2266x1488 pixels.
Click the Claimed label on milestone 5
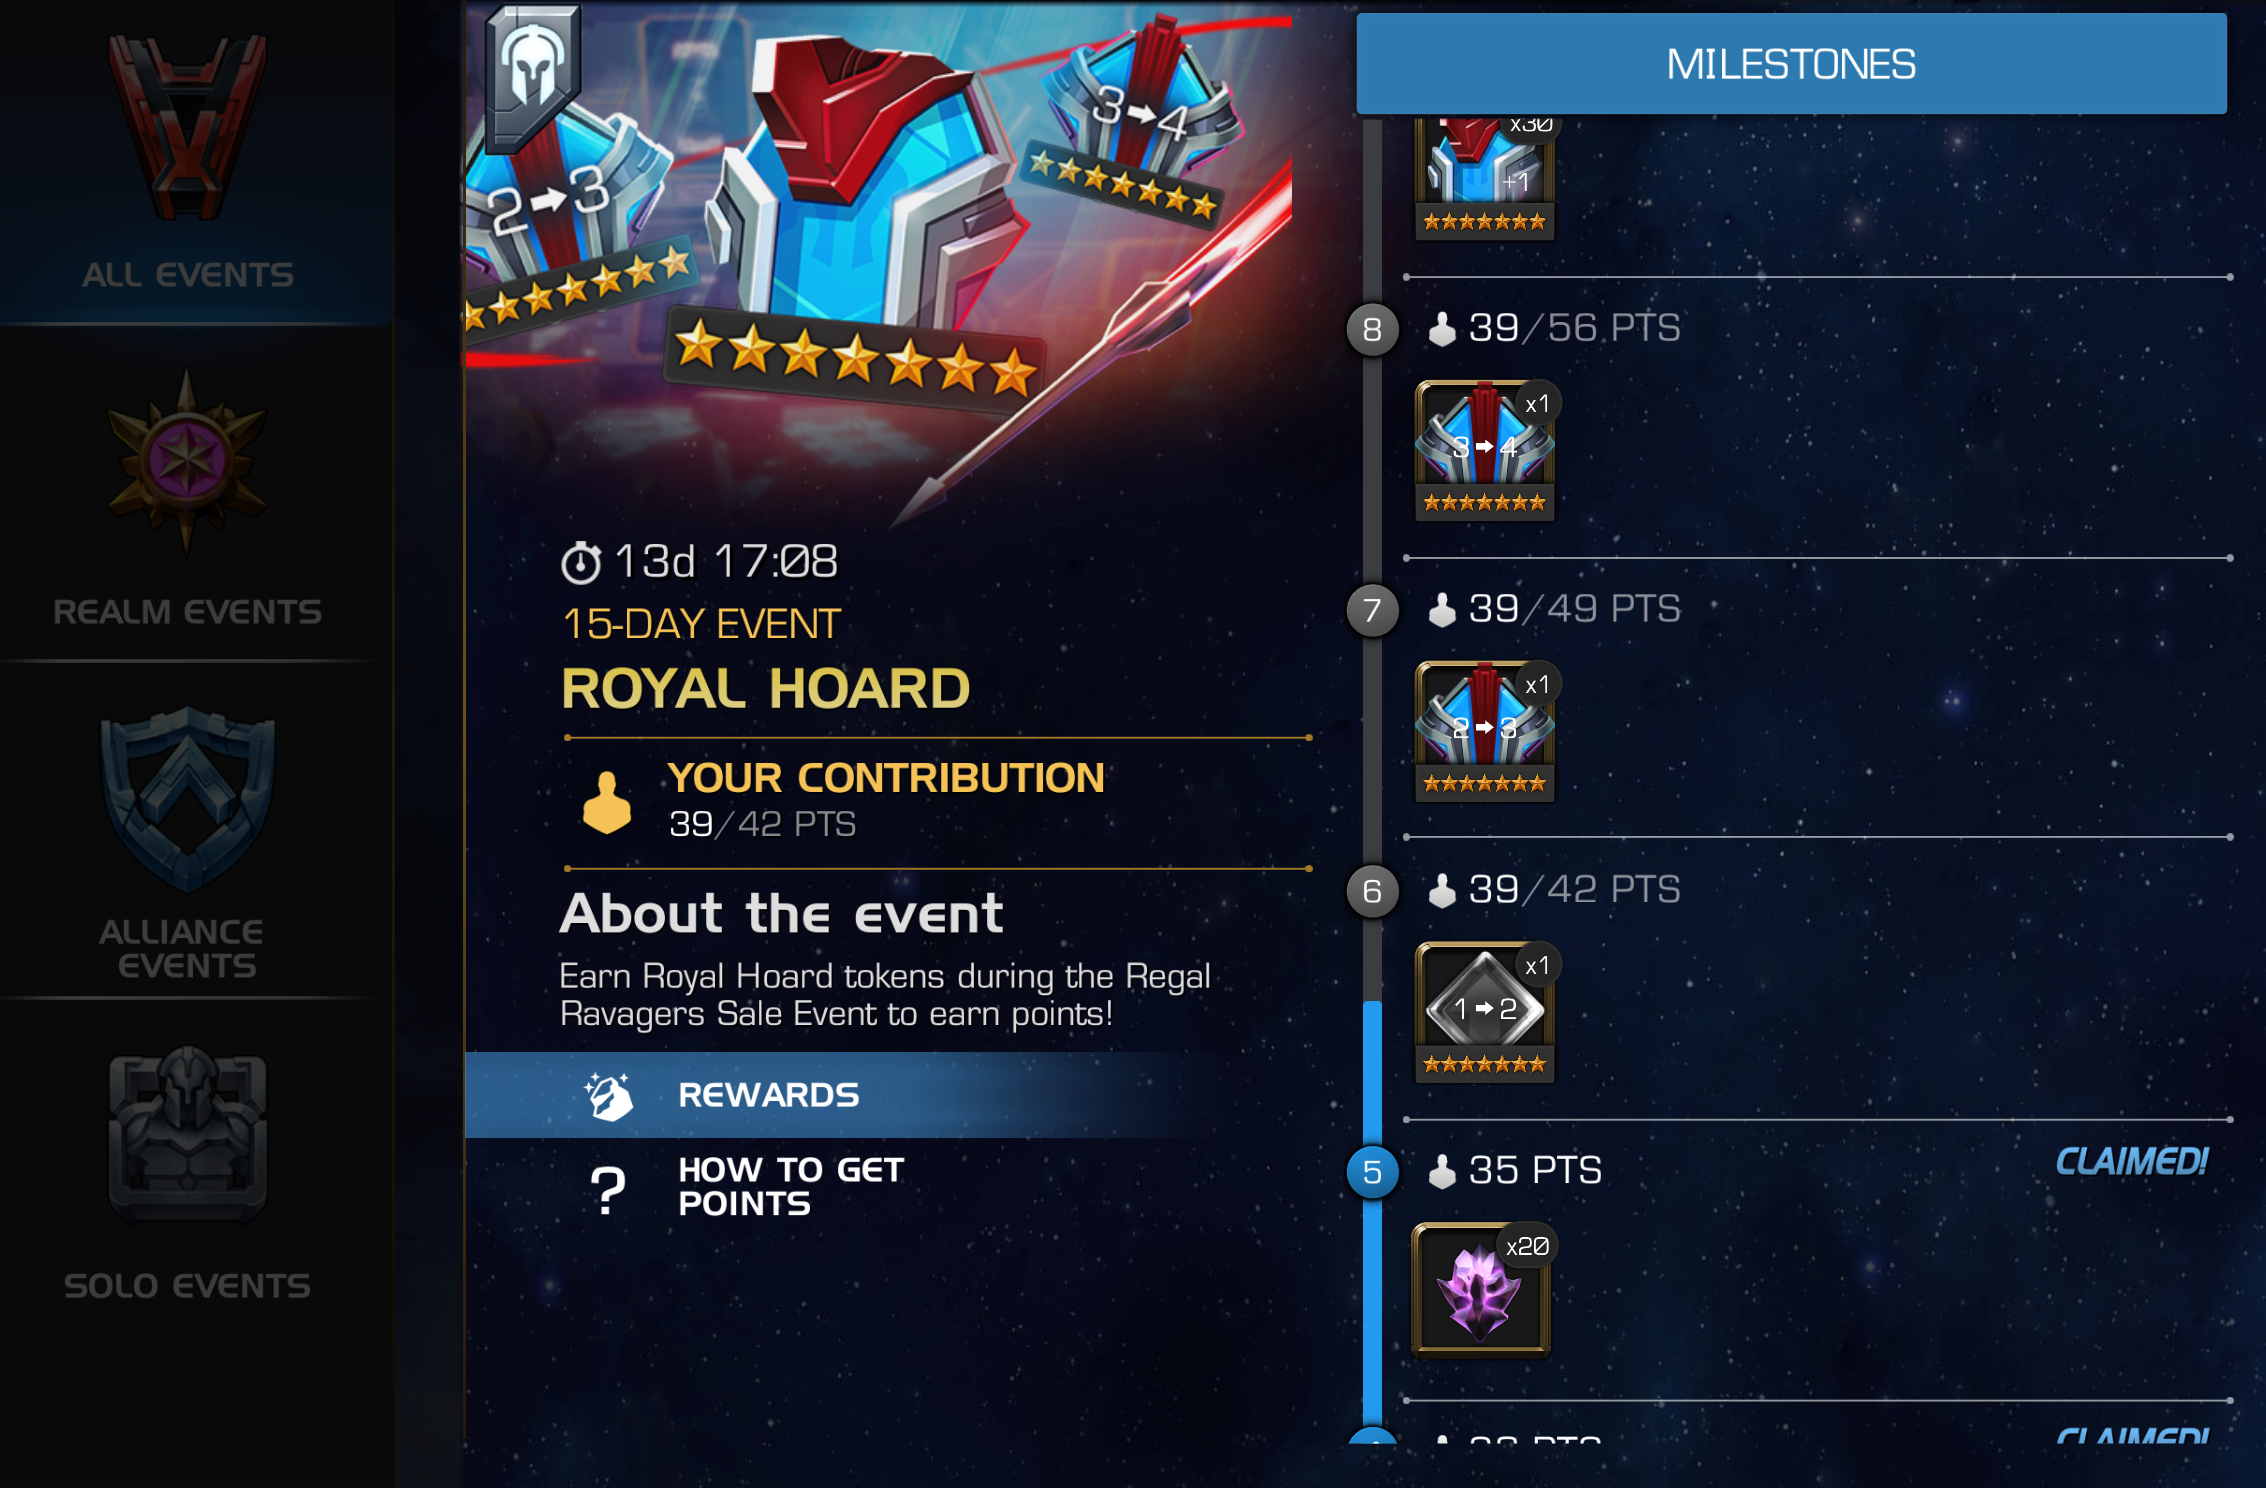pos(2131,1162)
